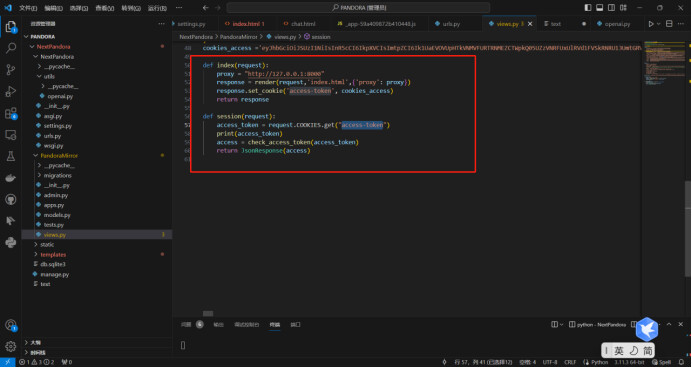Image resolution: width=692 pixels, height=368 pixels.
Task: Open the Accounts menu icon
Action: [x=11, y=325]
